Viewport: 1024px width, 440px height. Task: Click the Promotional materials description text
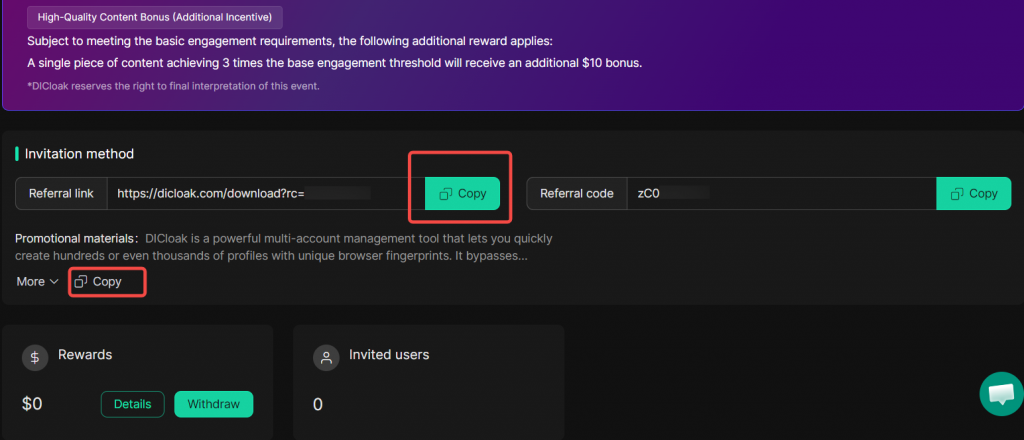pos(284,247)
